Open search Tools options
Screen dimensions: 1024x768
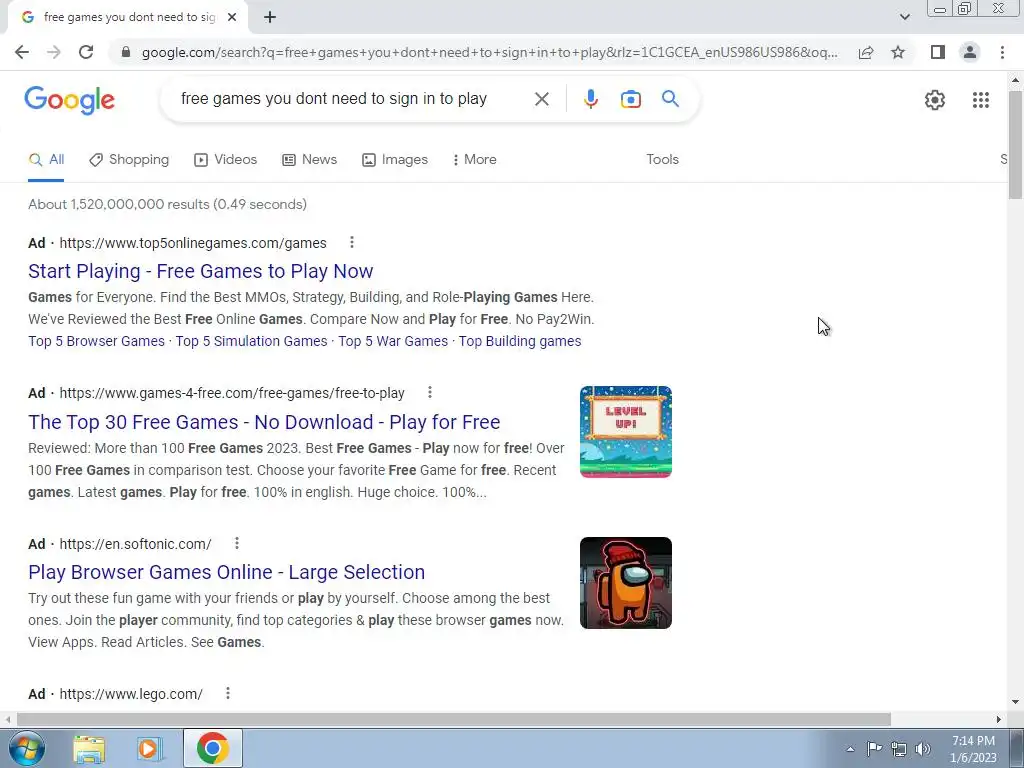click(x=662, y=160)
